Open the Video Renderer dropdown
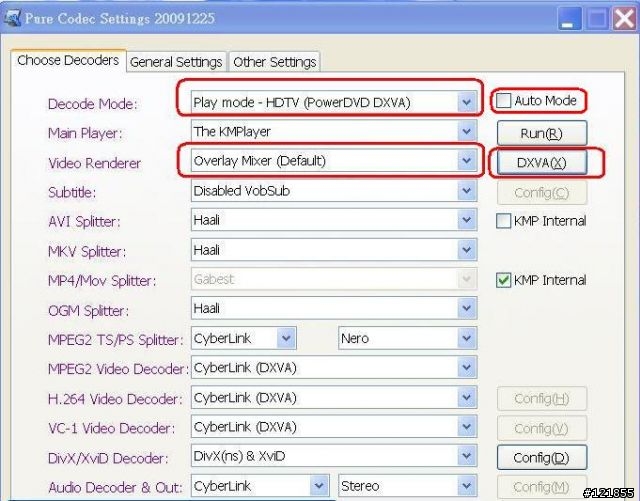 [333, 161]
